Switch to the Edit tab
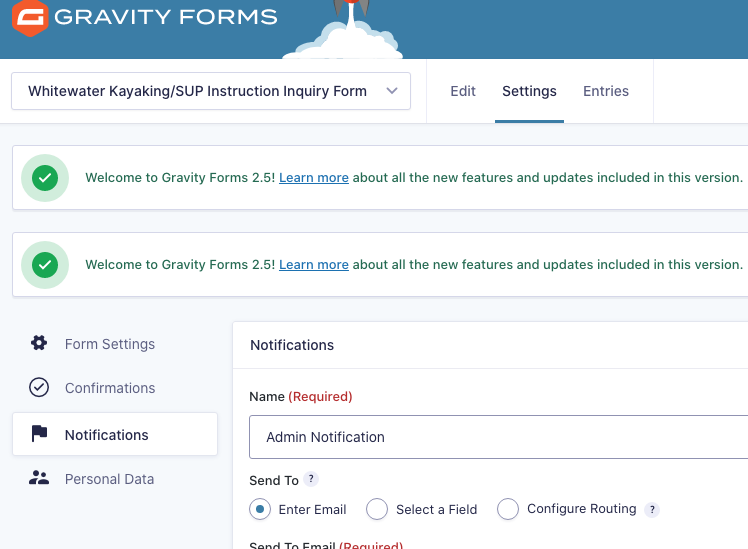The height and width of the screenshot is (549, 748). 463,91
